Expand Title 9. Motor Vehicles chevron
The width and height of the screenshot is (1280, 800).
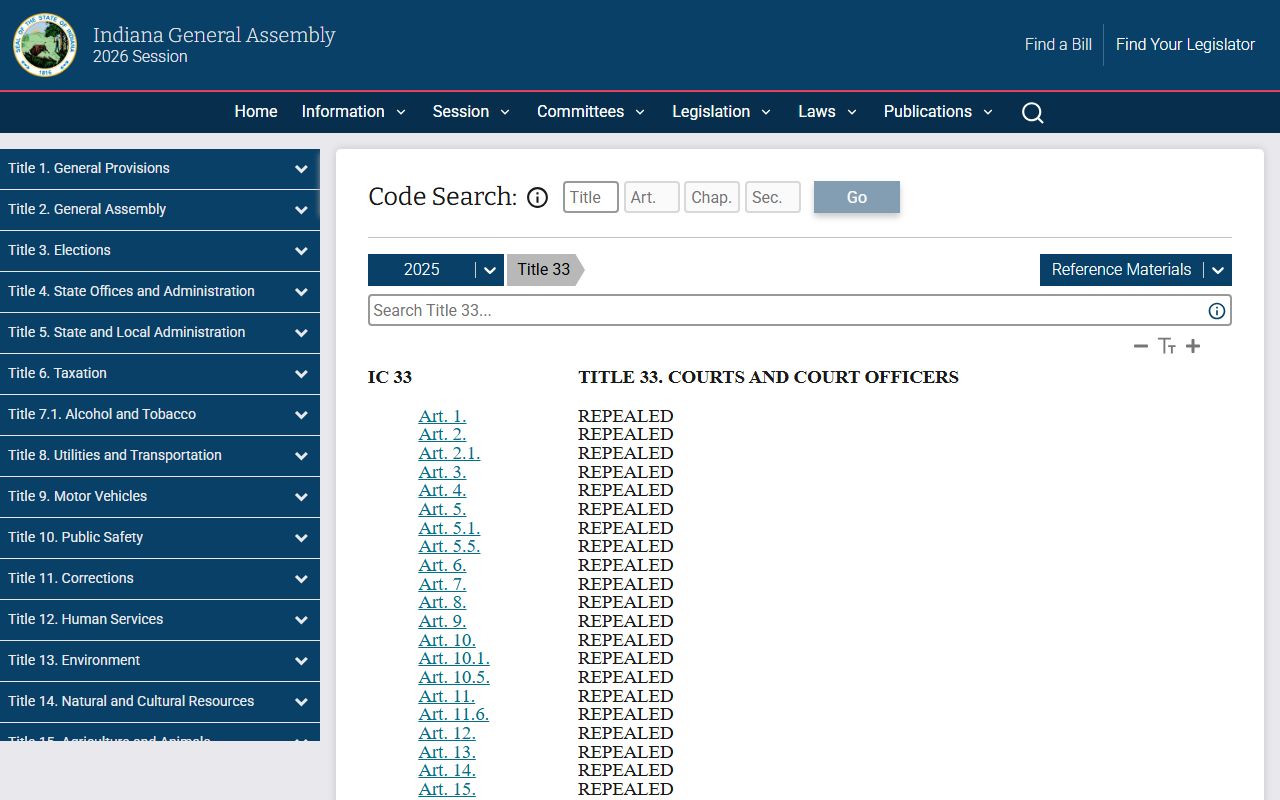click(301, 497)
